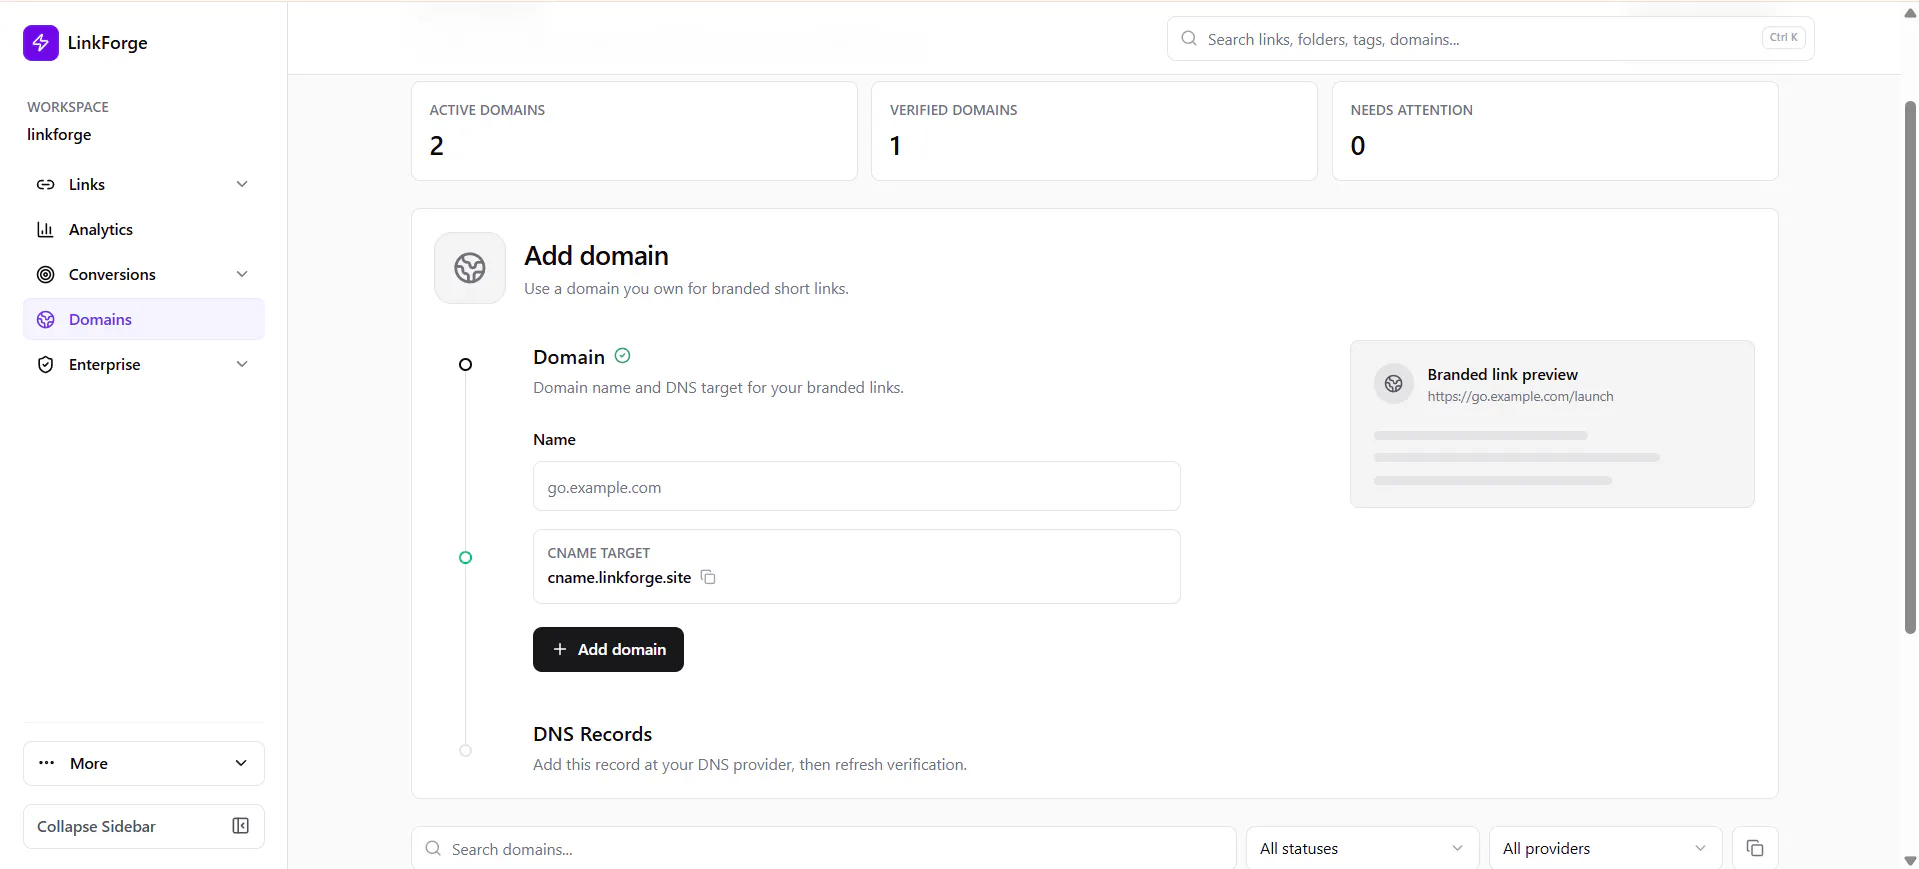1919x869 pixels.
Task: Click the Add domain button
Action: tap(608, 650)
